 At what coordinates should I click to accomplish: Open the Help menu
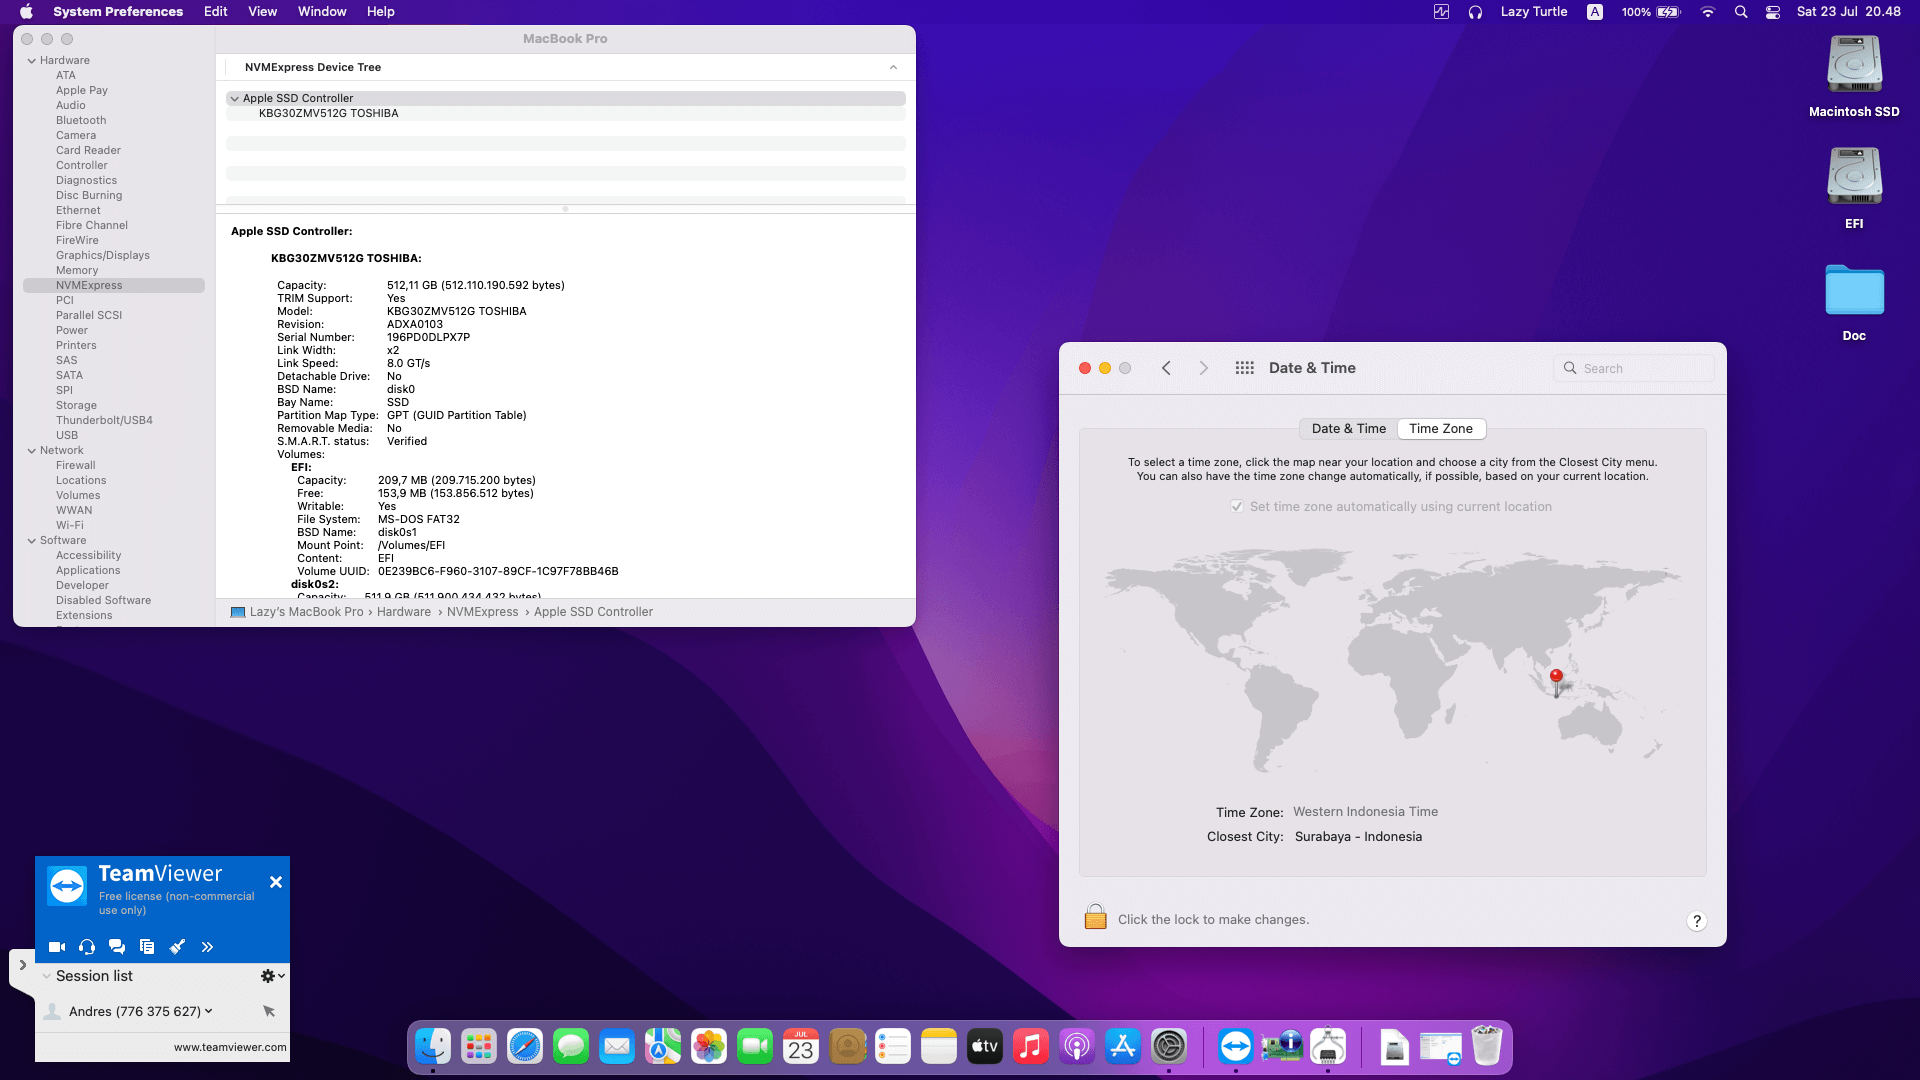pyautogui.click(x=381, y=12)
